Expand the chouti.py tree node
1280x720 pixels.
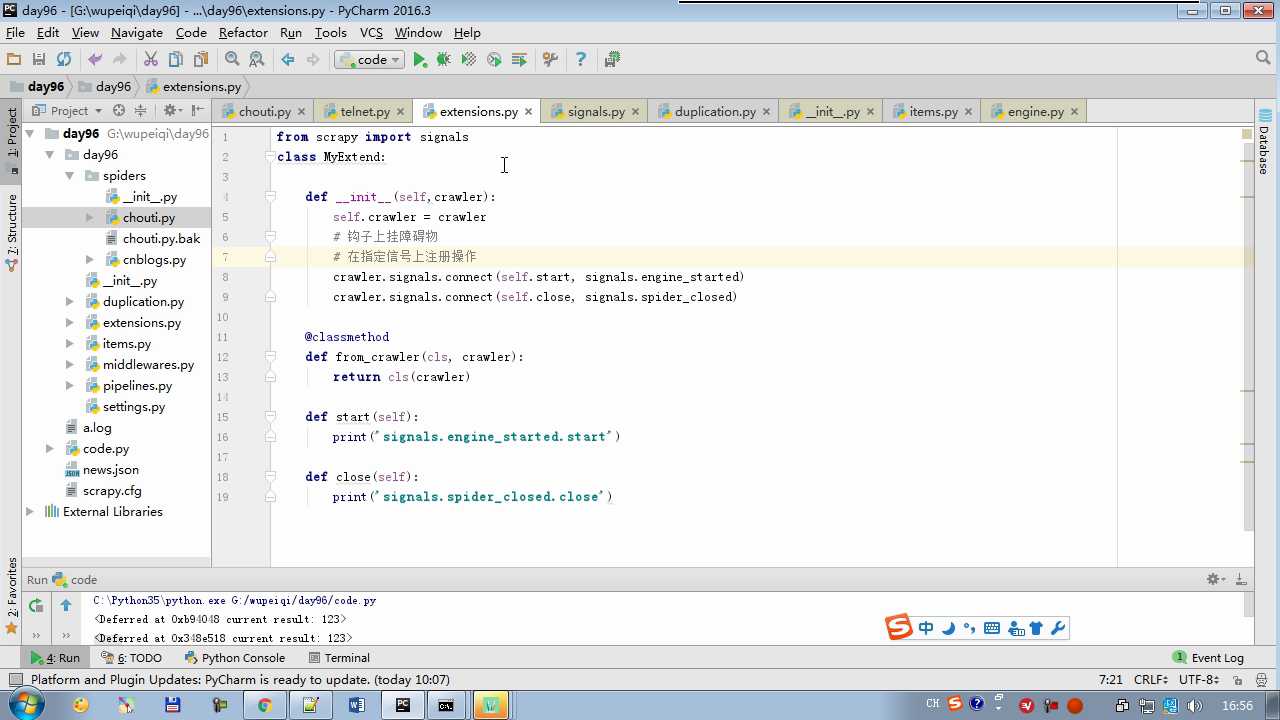point(90,218)
